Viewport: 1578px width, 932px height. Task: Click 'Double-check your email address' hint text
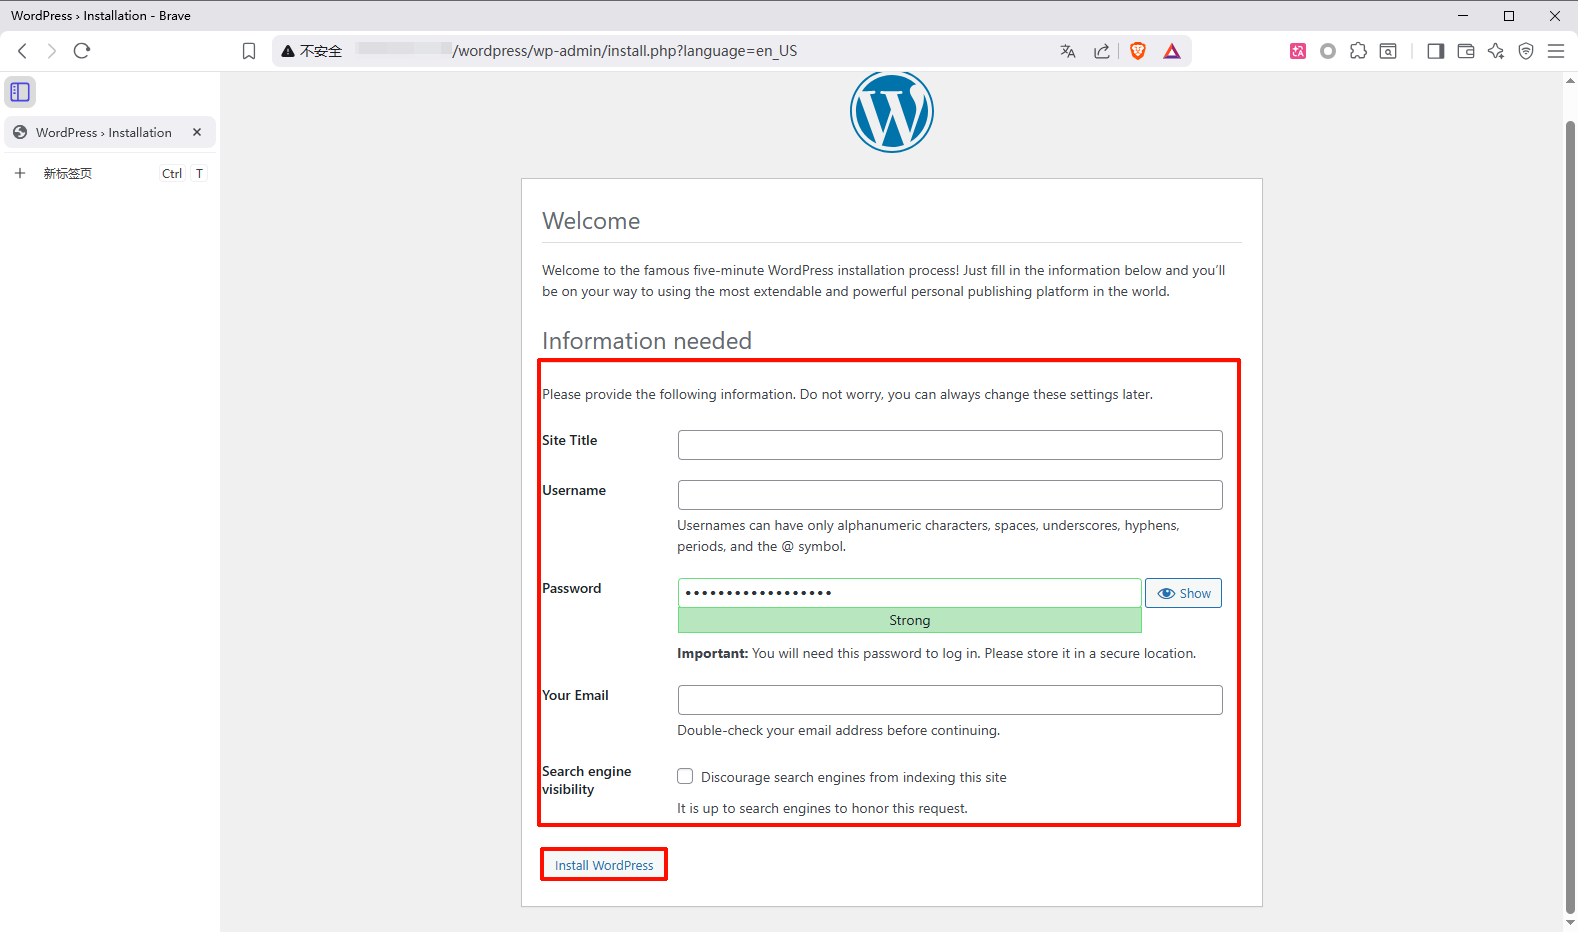click(838, 730)
